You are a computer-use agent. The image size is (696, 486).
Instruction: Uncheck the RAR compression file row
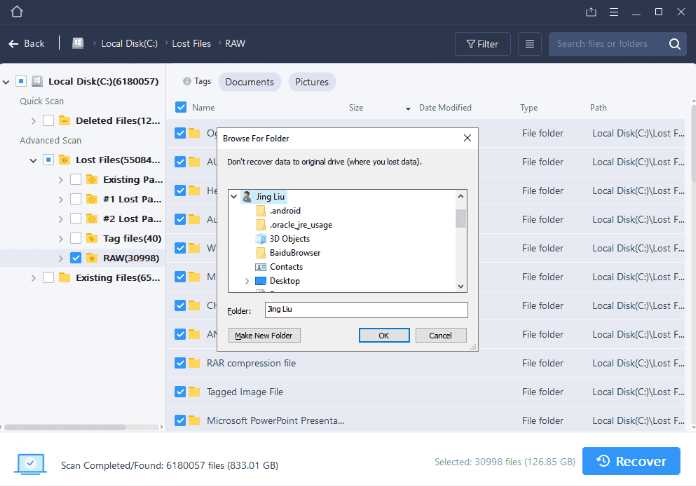[180, 363]
